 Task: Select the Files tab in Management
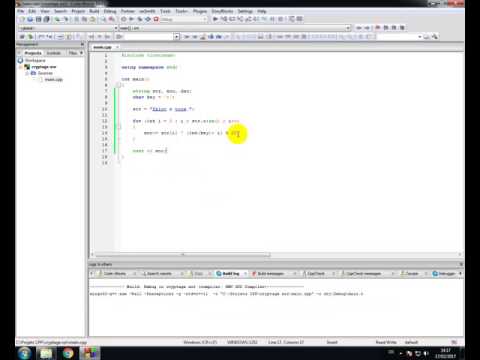pyautogui.click(x=73, y=53)
